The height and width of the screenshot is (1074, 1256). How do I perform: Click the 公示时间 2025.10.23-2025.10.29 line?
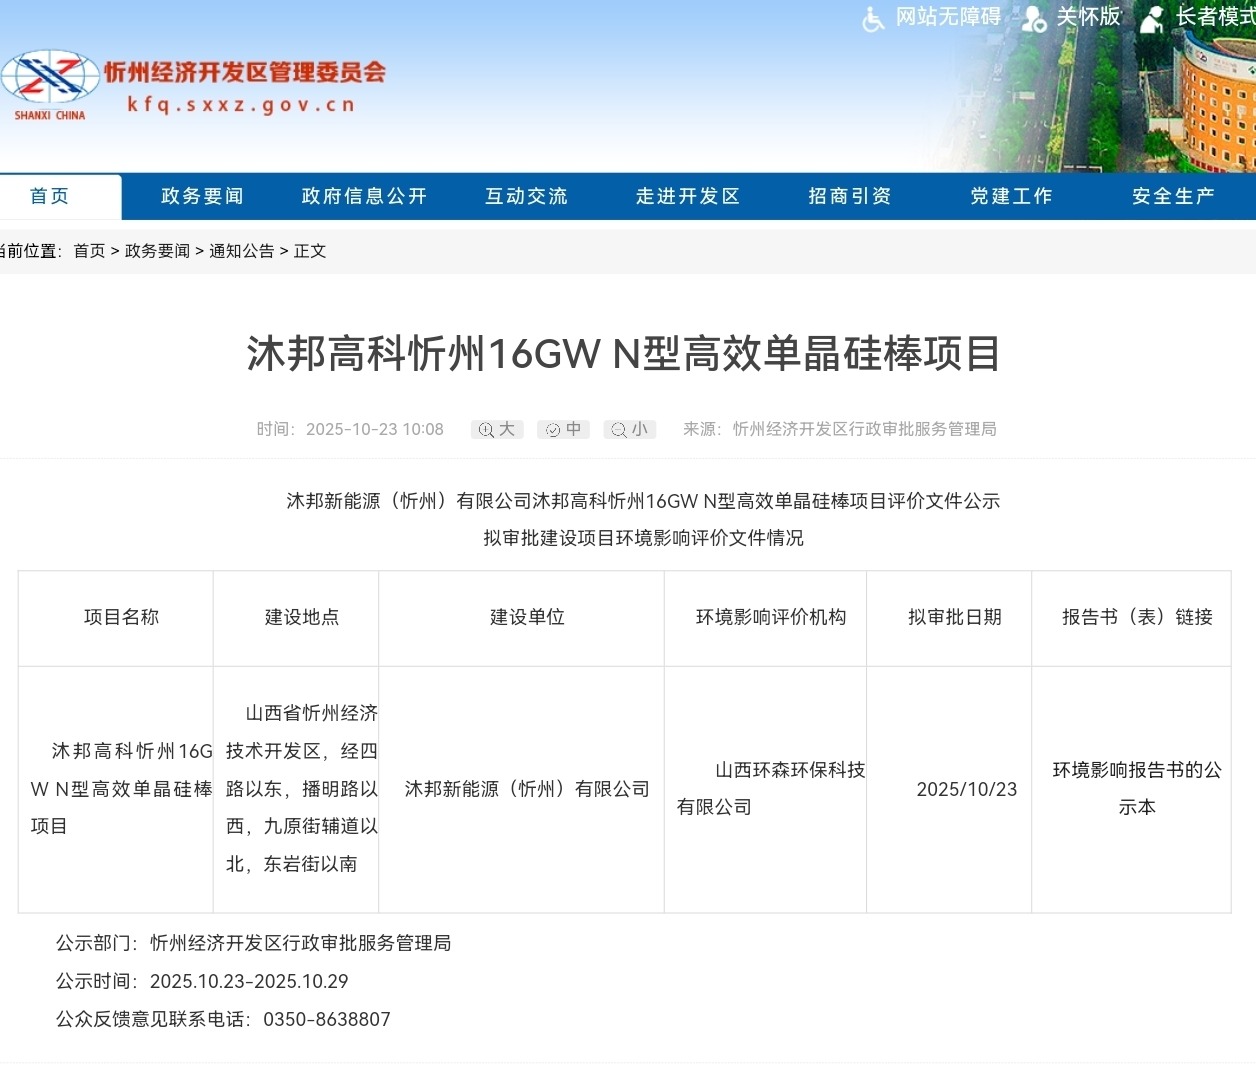click(x=202, y=982)
